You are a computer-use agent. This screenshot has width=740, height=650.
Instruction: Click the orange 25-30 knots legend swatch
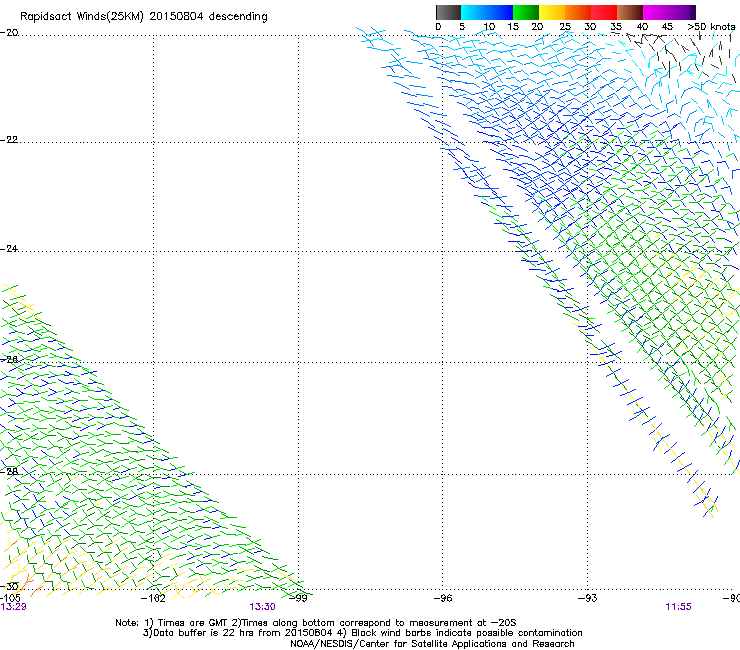[578, 12]
